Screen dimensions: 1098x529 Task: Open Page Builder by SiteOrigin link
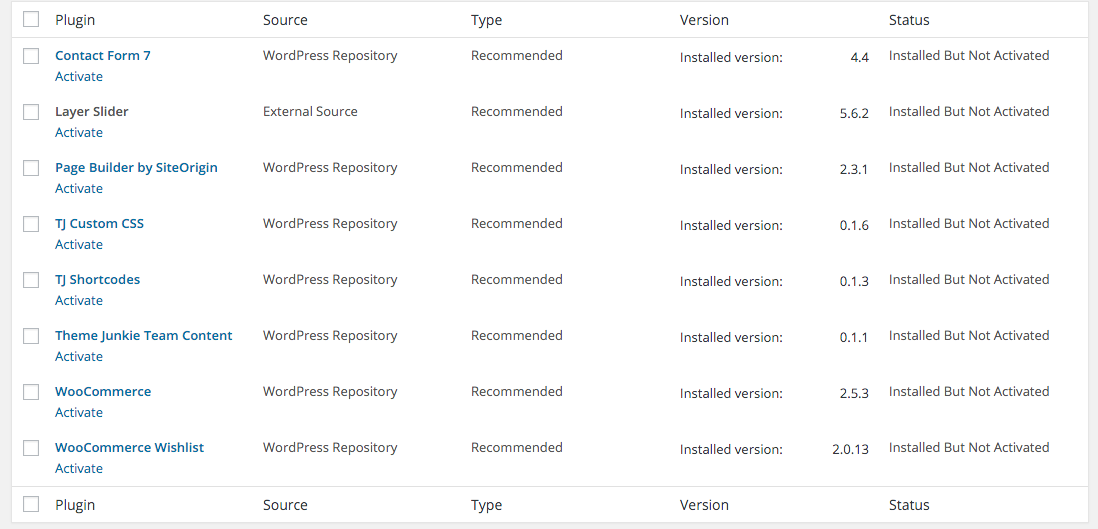[137, 167]
